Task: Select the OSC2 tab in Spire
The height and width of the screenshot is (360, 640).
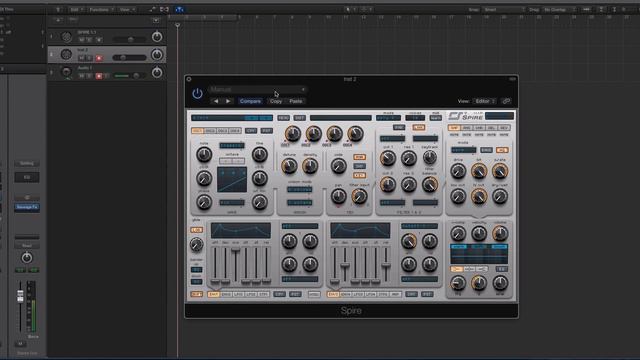Action: pos(210,131)
